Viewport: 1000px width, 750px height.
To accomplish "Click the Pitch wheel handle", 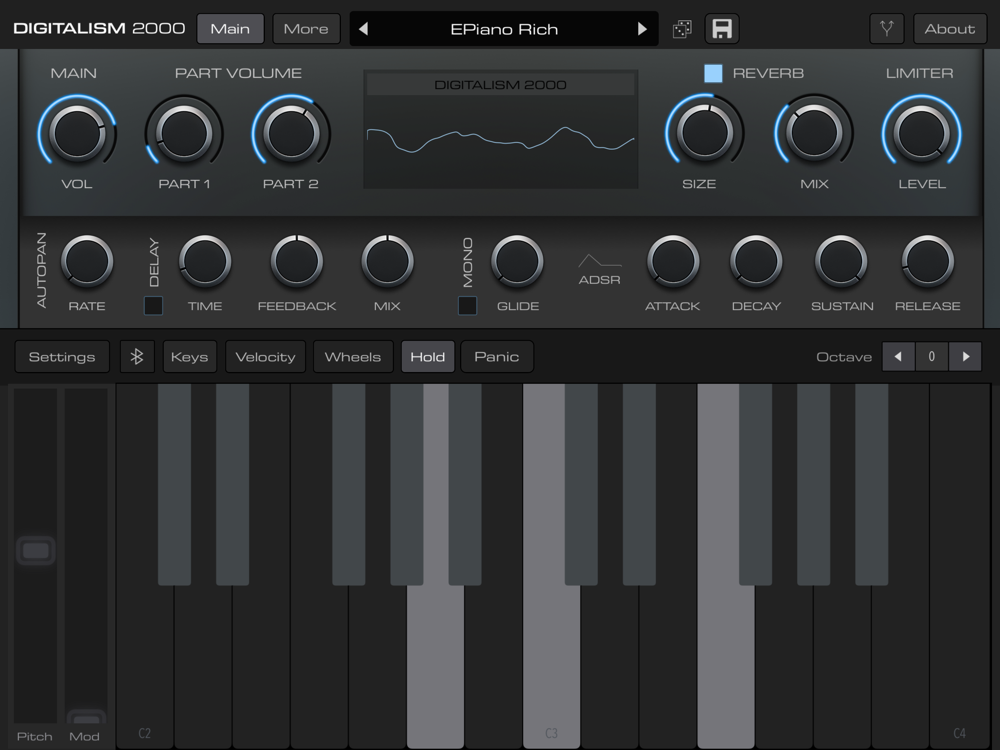I will click(36, 550).
